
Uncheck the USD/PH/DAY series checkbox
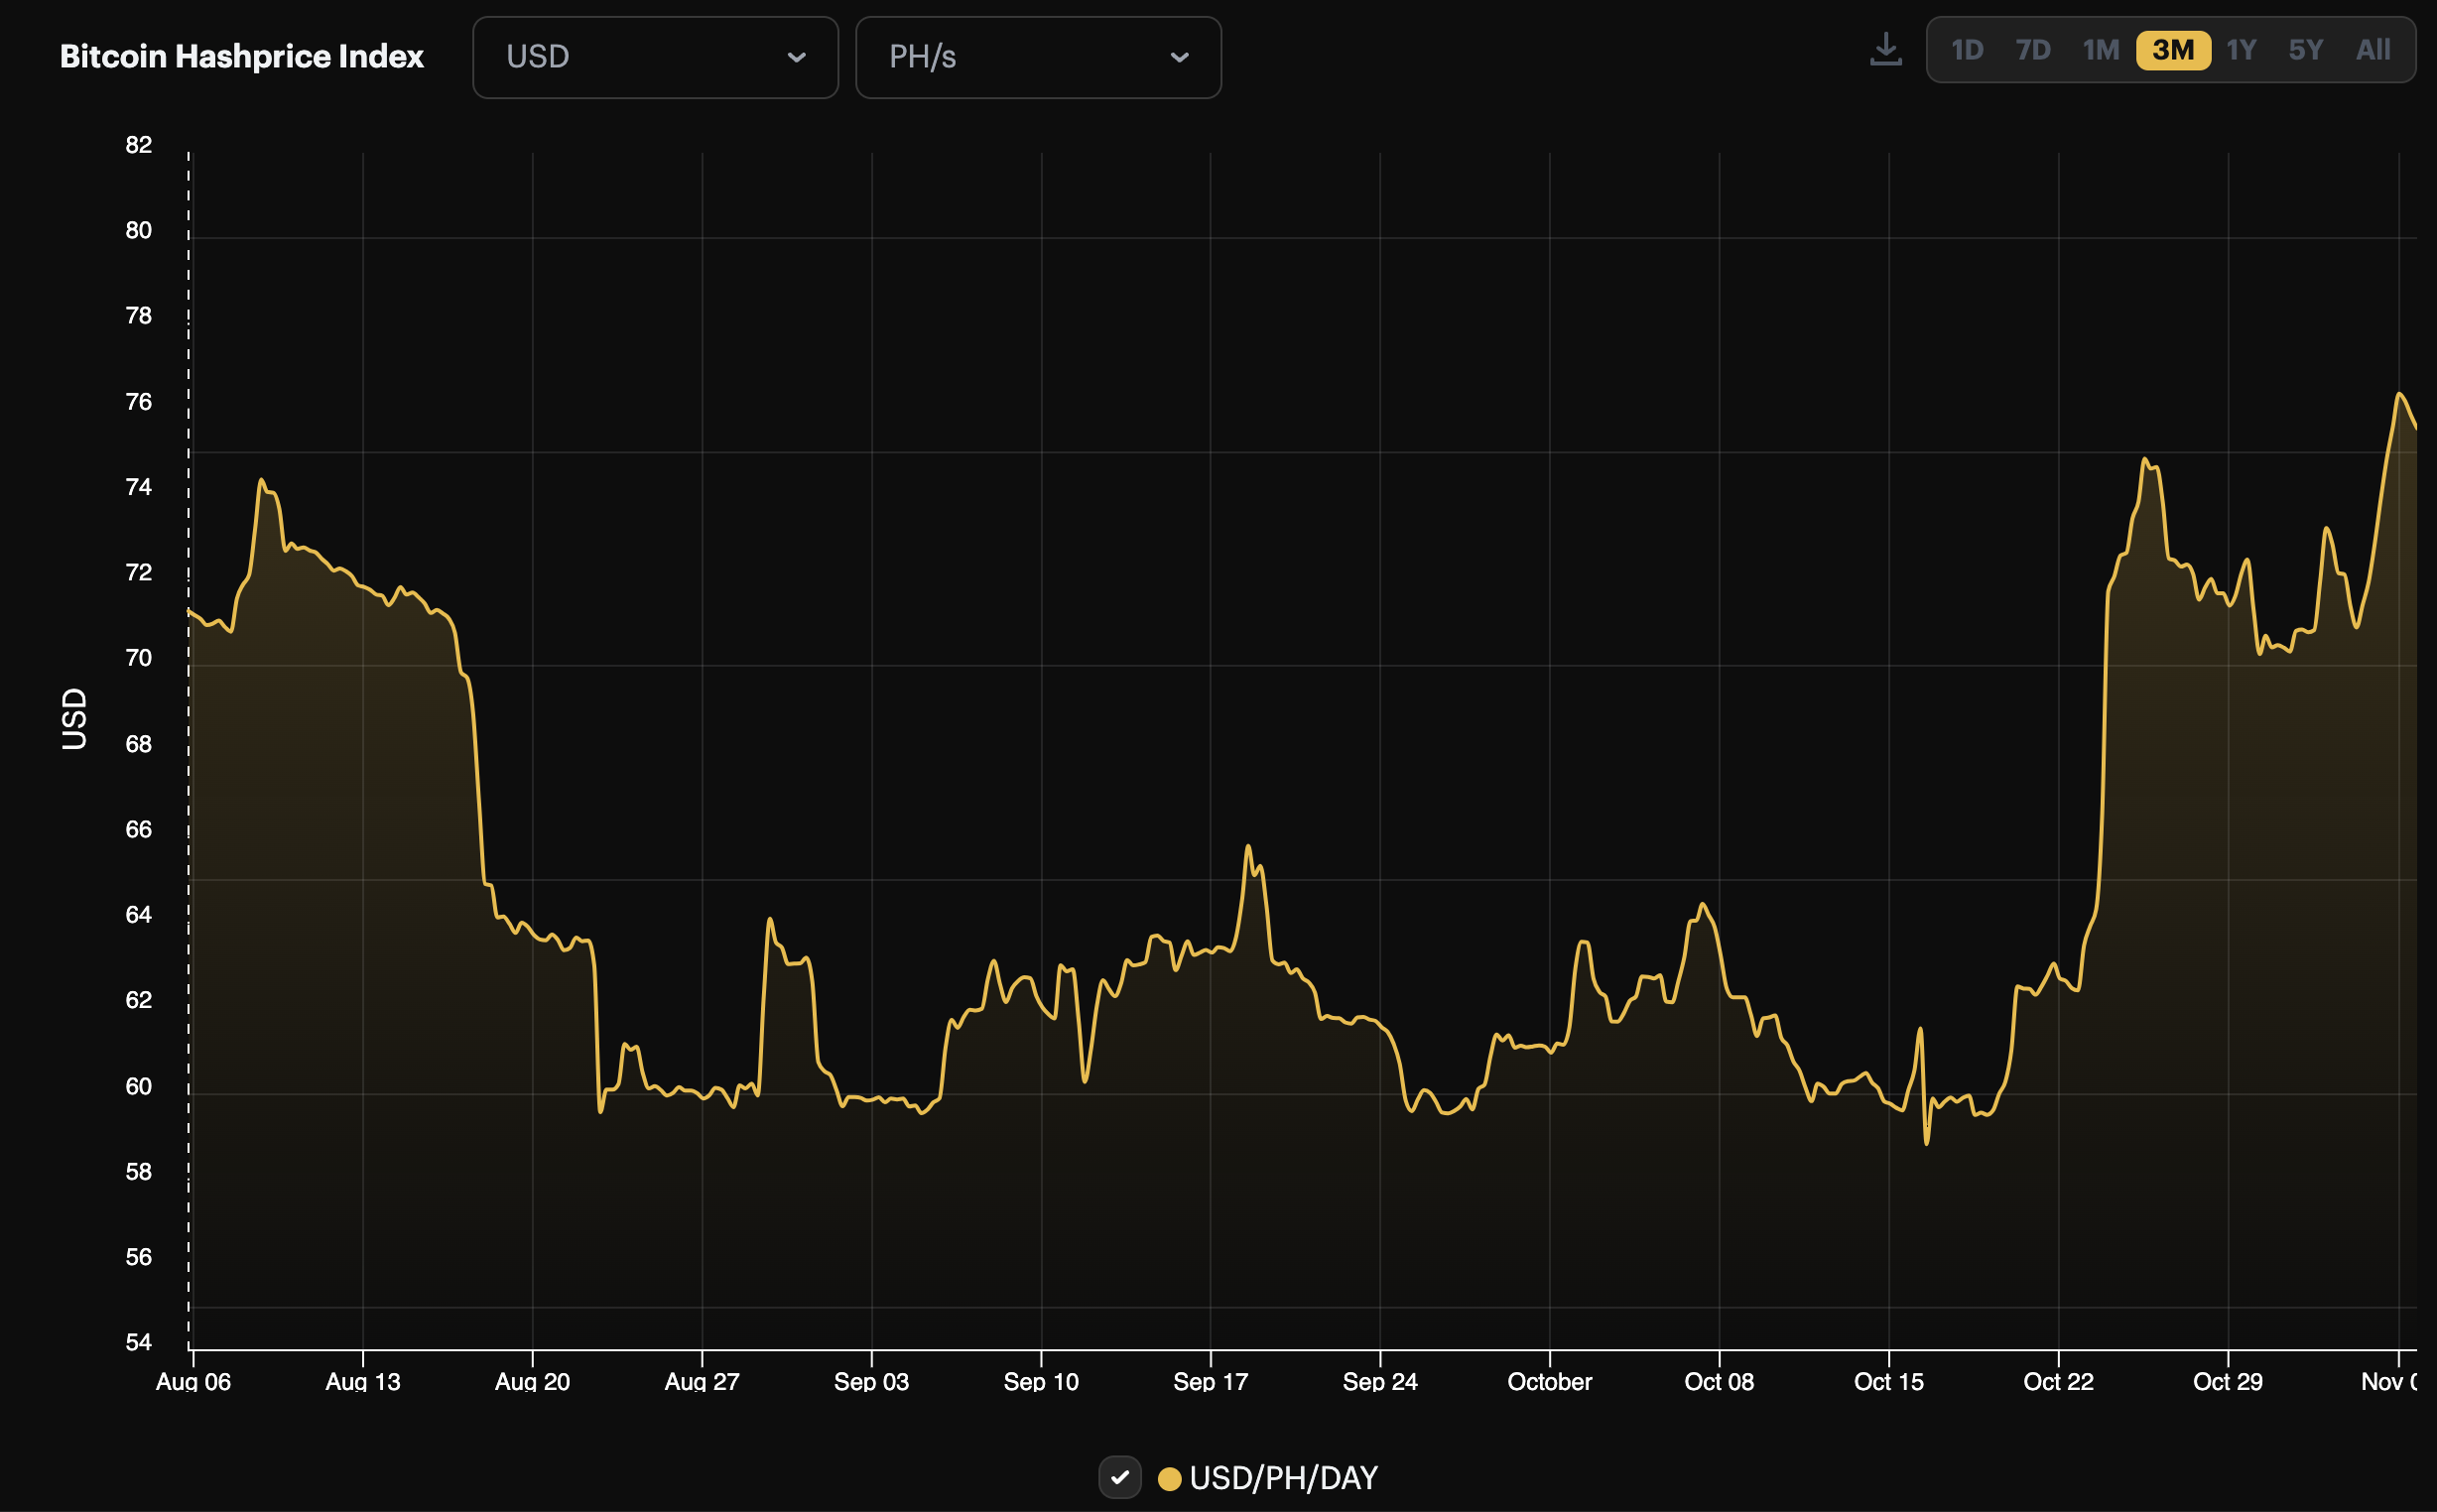1120,1477
